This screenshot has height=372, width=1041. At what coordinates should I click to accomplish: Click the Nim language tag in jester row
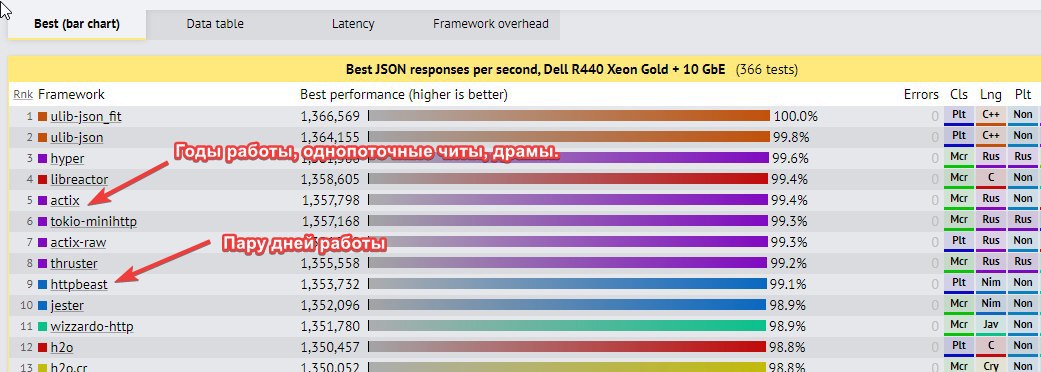[991, 305]
